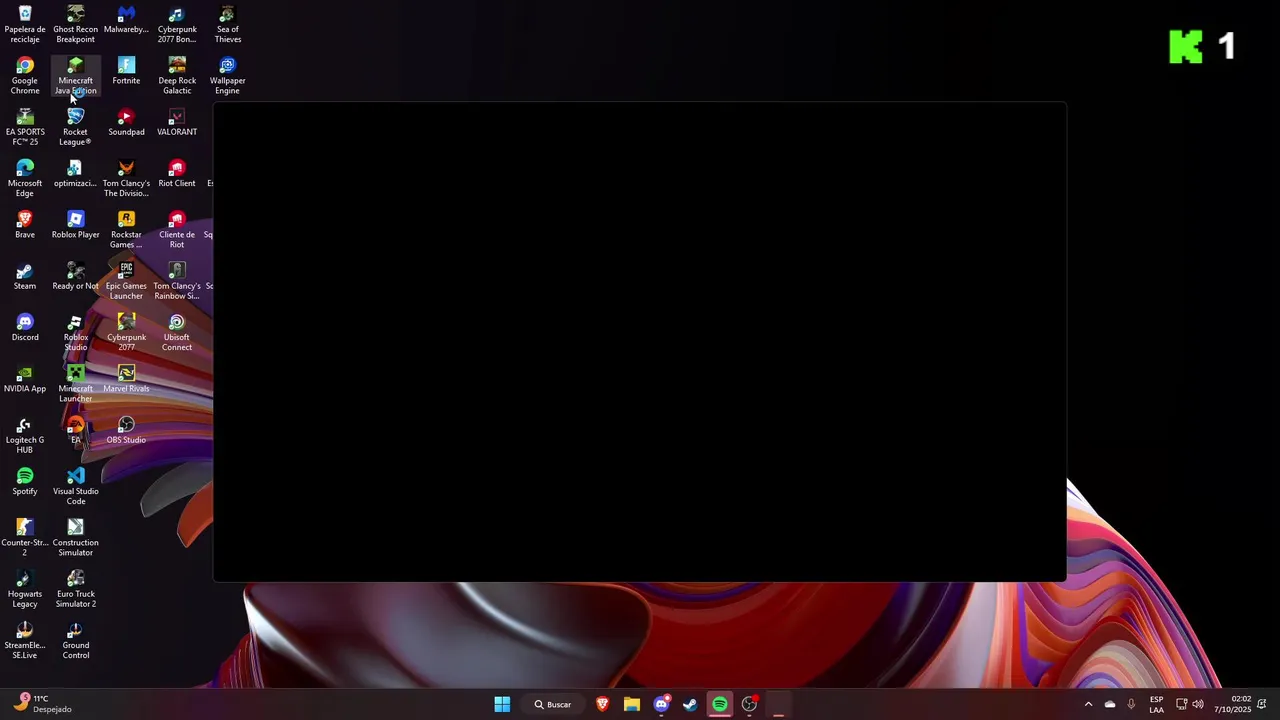Screen dimensions: 1280x720
Task: Select the Visual Studio Code shortcut
Action: coord(75,487)
